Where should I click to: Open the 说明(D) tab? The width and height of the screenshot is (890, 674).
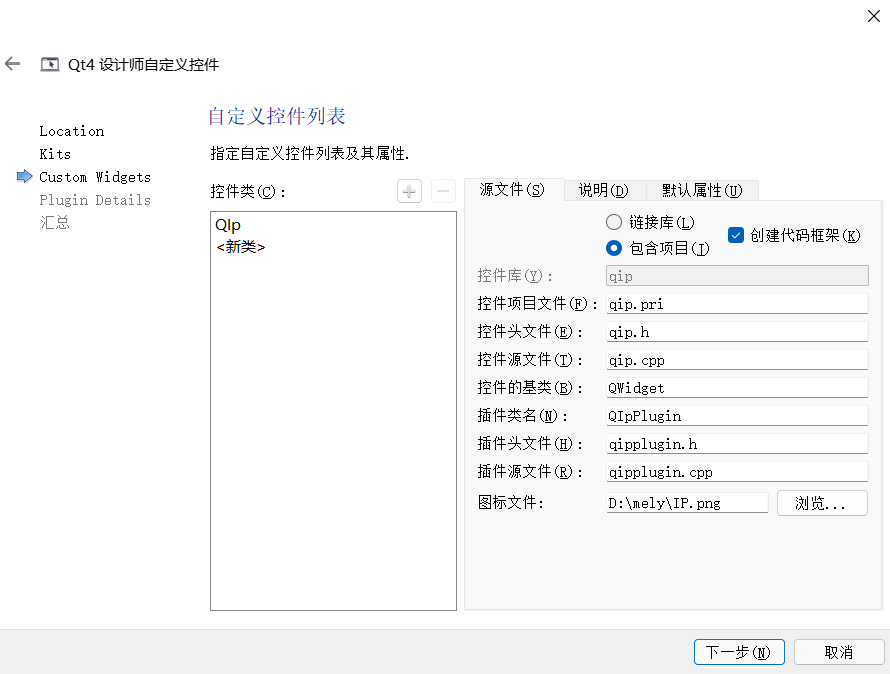603,190
